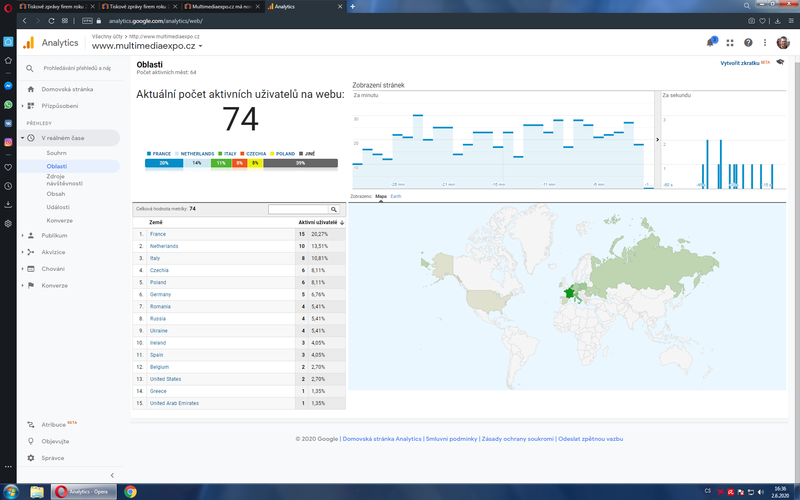The height and width of the screenshot is (500, 800).
Task: Sort by the Aktivní uživatelé column
Action: 321,222
